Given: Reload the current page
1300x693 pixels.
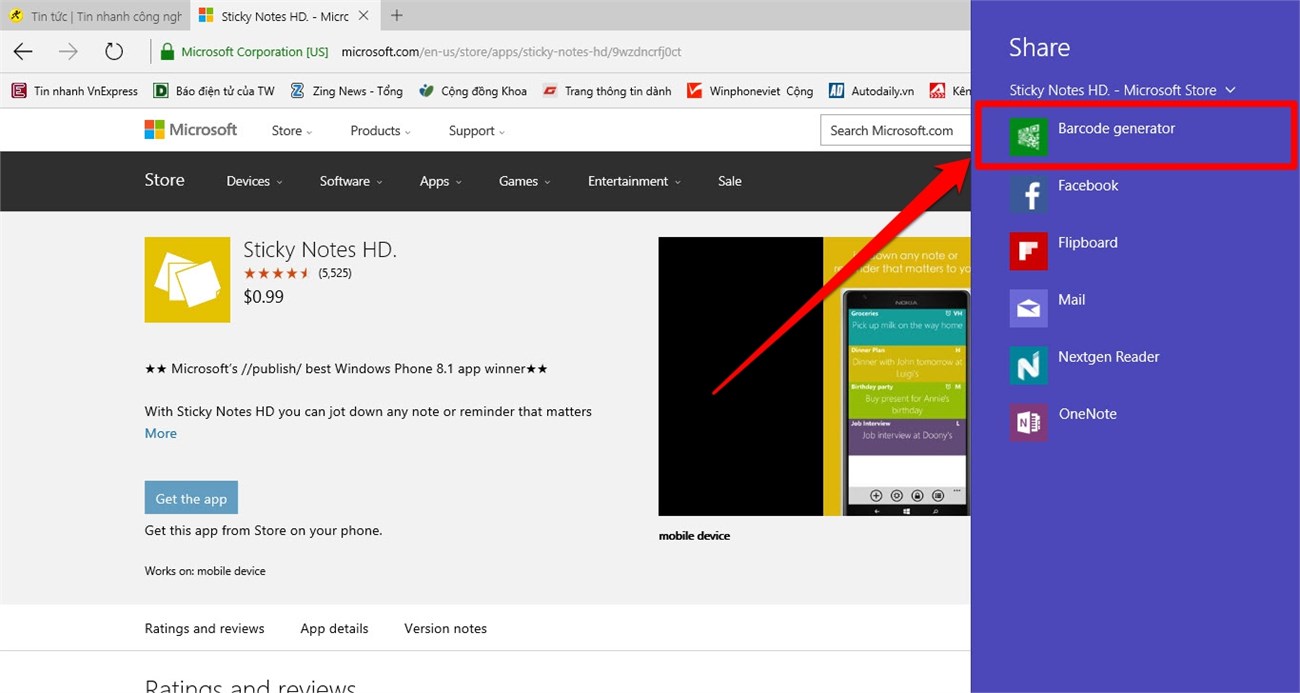Looking at the screenshot, I should tap(114, 52).
